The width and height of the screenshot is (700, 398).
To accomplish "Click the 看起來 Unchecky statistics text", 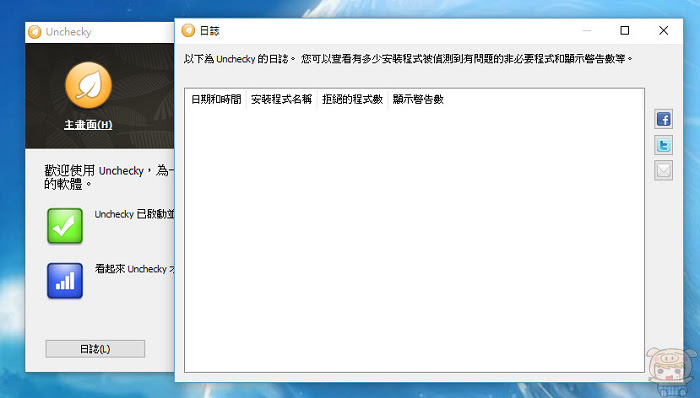I will tap(134, 269).
